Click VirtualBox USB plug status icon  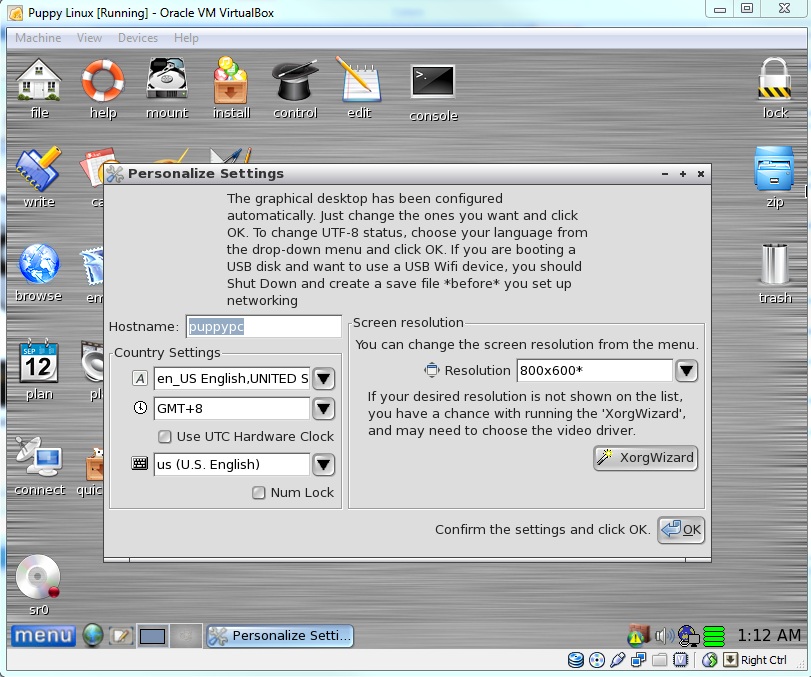pyautogui.click(x=618, y=660)
